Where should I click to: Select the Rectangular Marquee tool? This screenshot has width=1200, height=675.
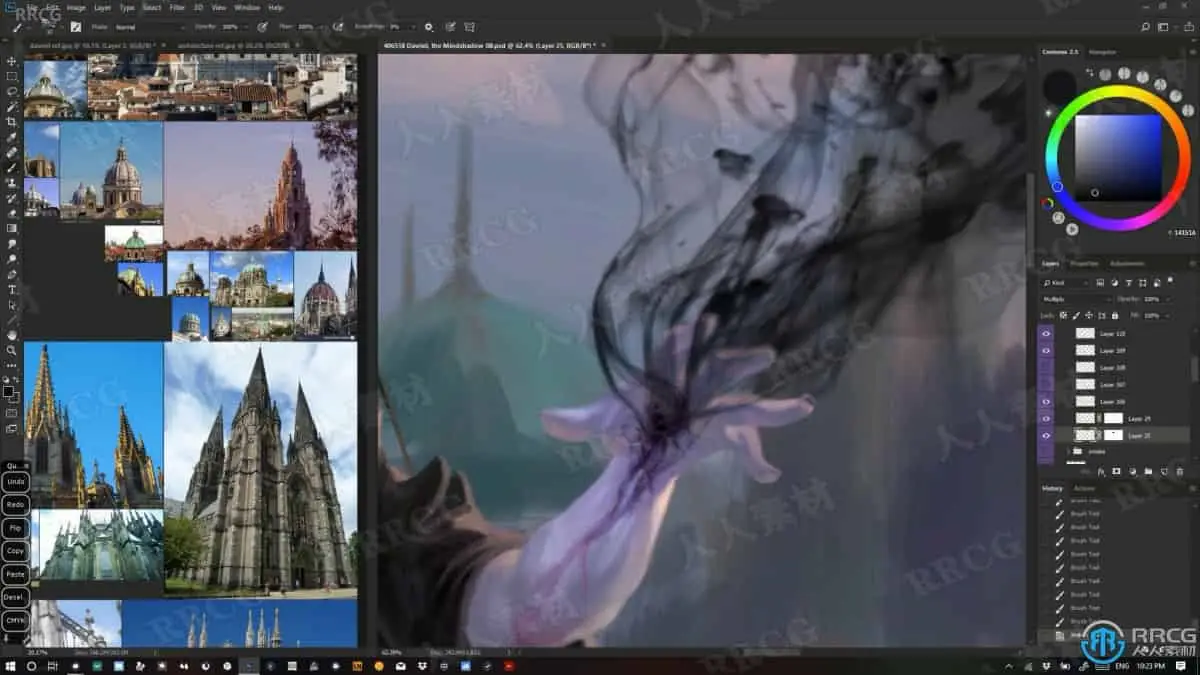(x=12, y=76)
